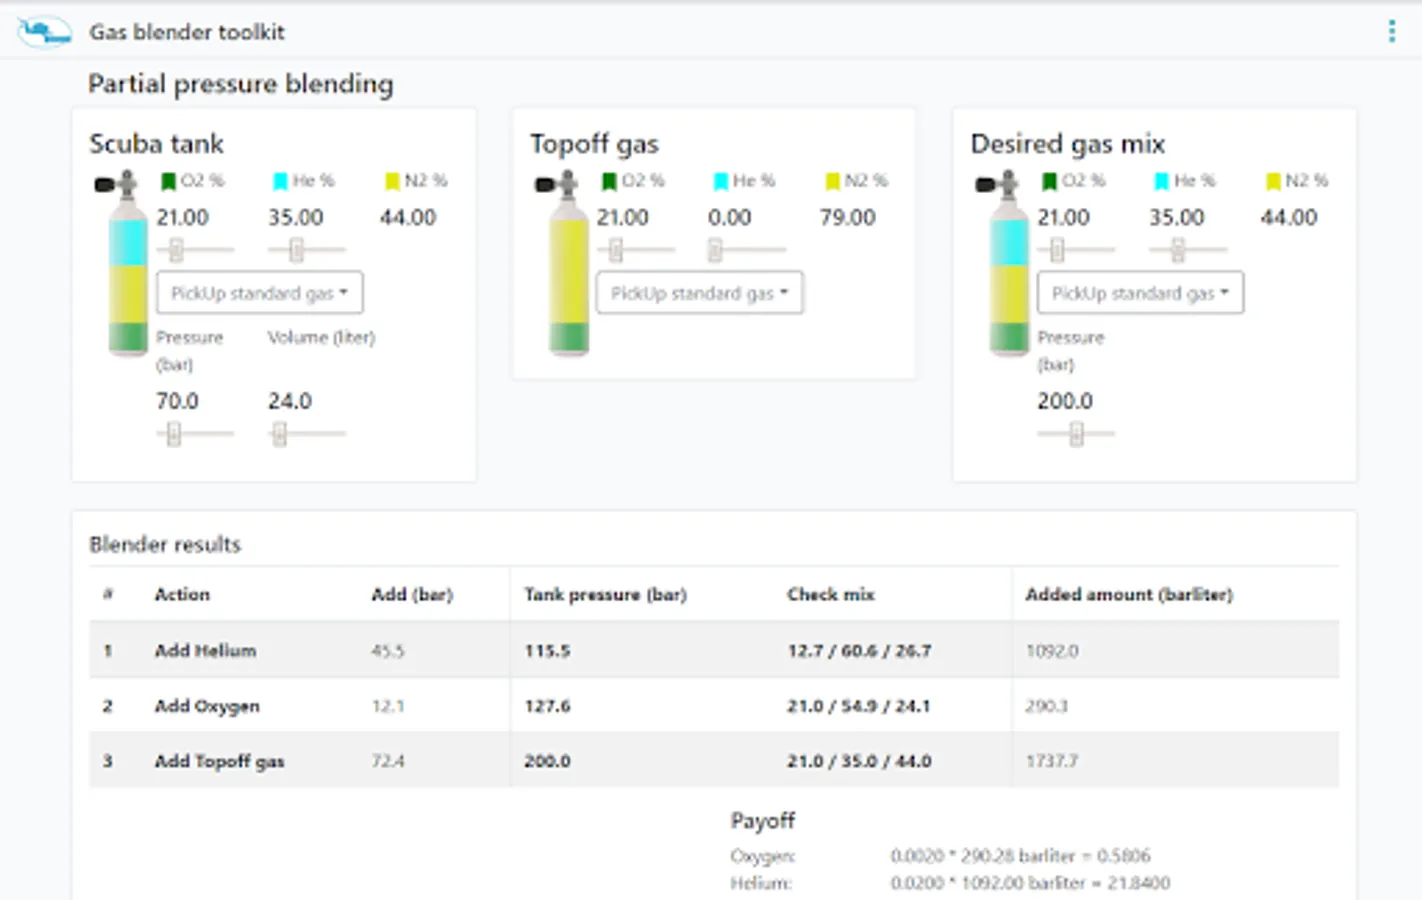Click the Added amount (barliter) column header
Viewport: 1422px width, 900px height.
[1129, 594]
